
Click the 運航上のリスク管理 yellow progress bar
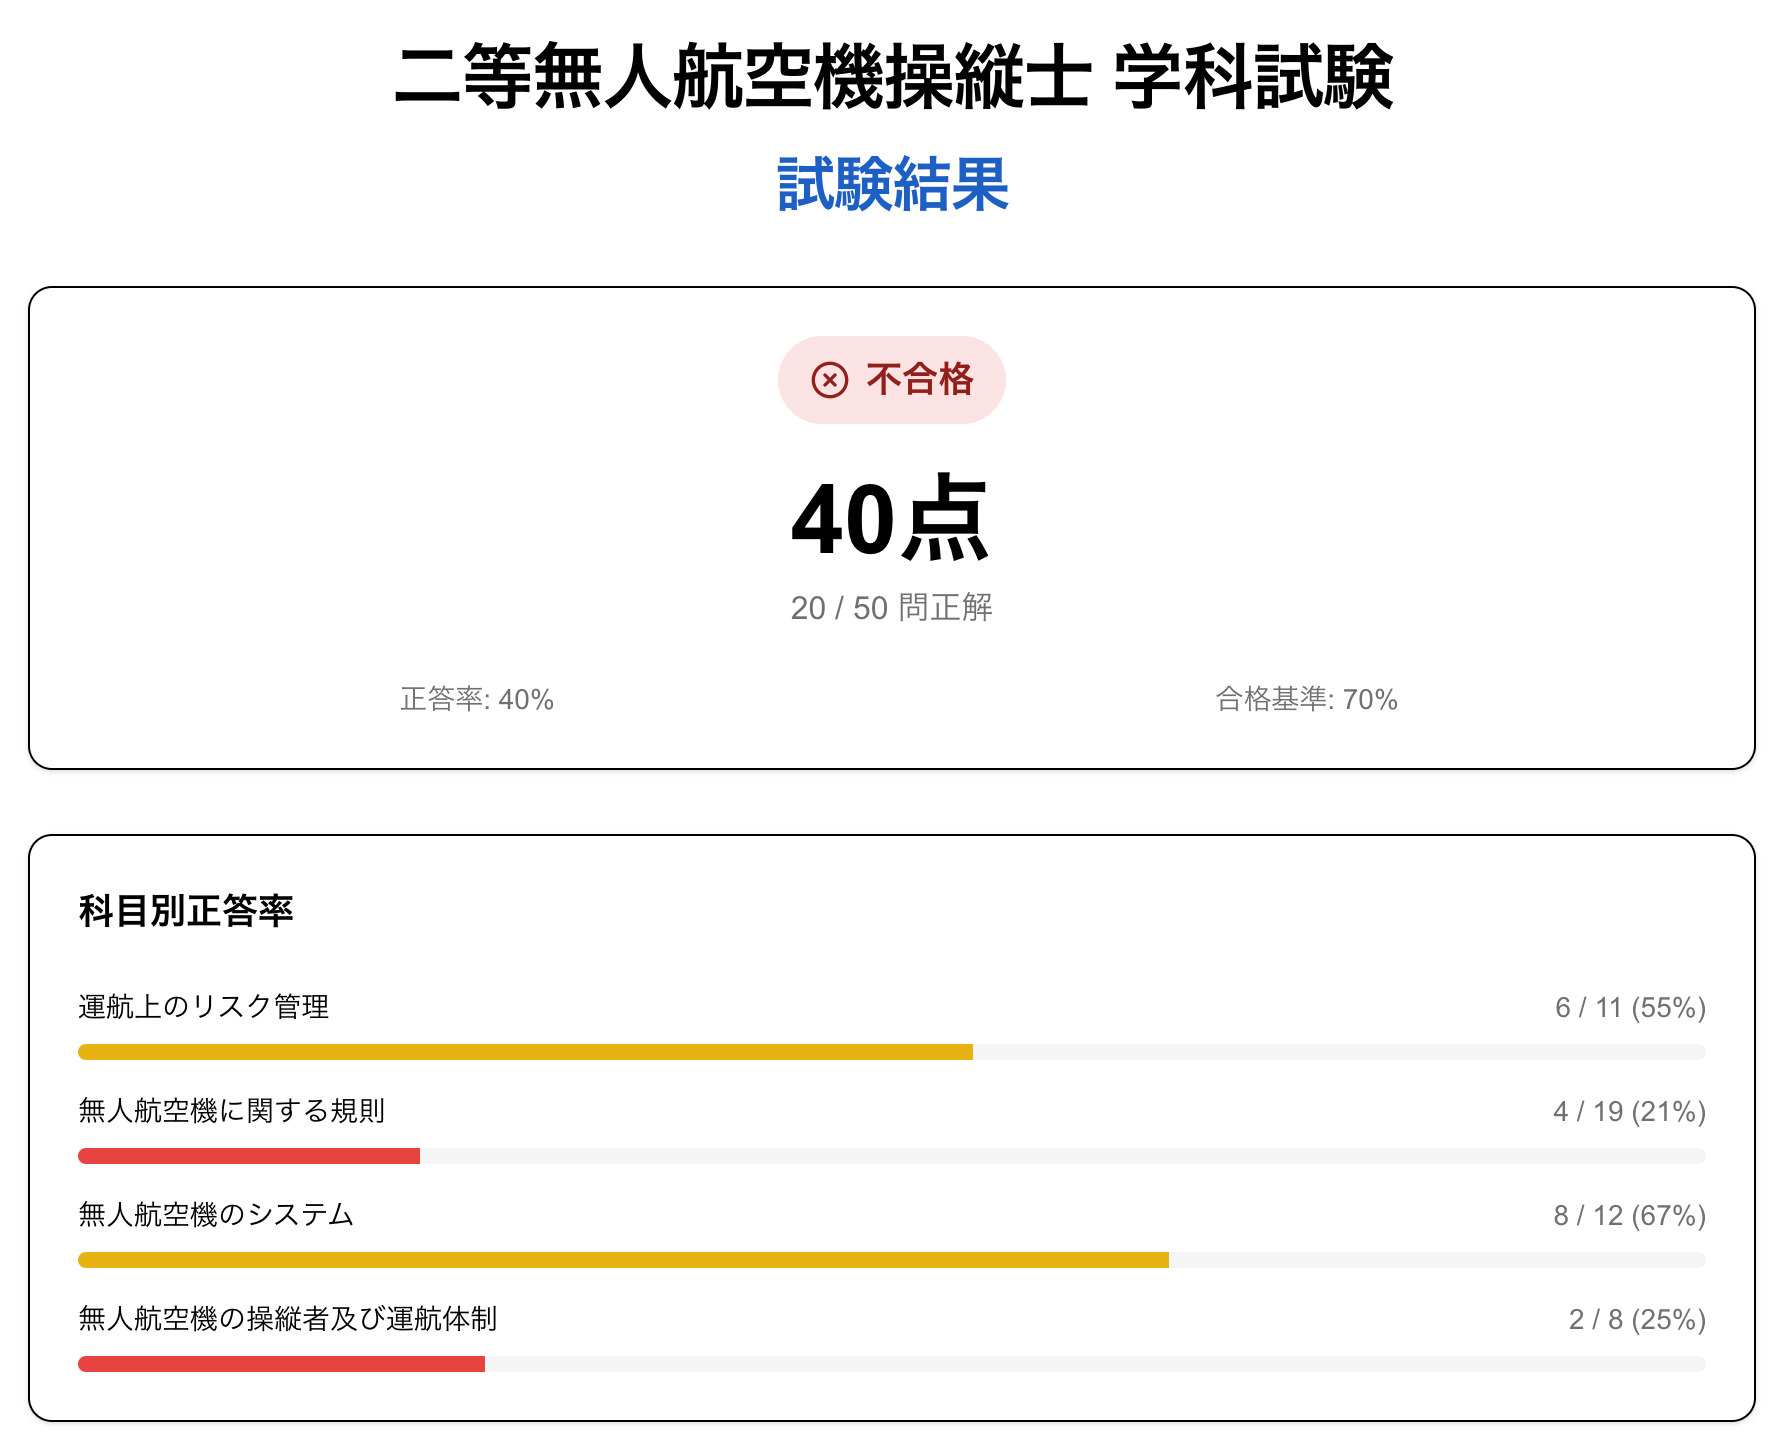click(525, 1052)
